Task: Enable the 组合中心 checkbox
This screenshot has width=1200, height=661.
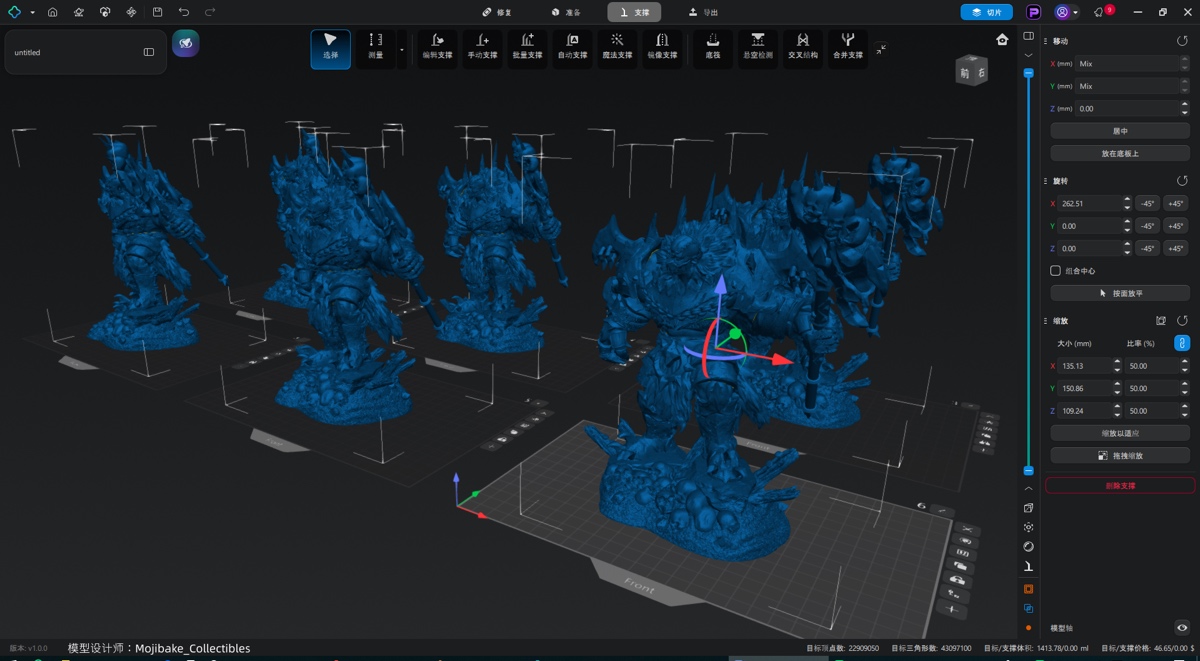Action: 1055,271
